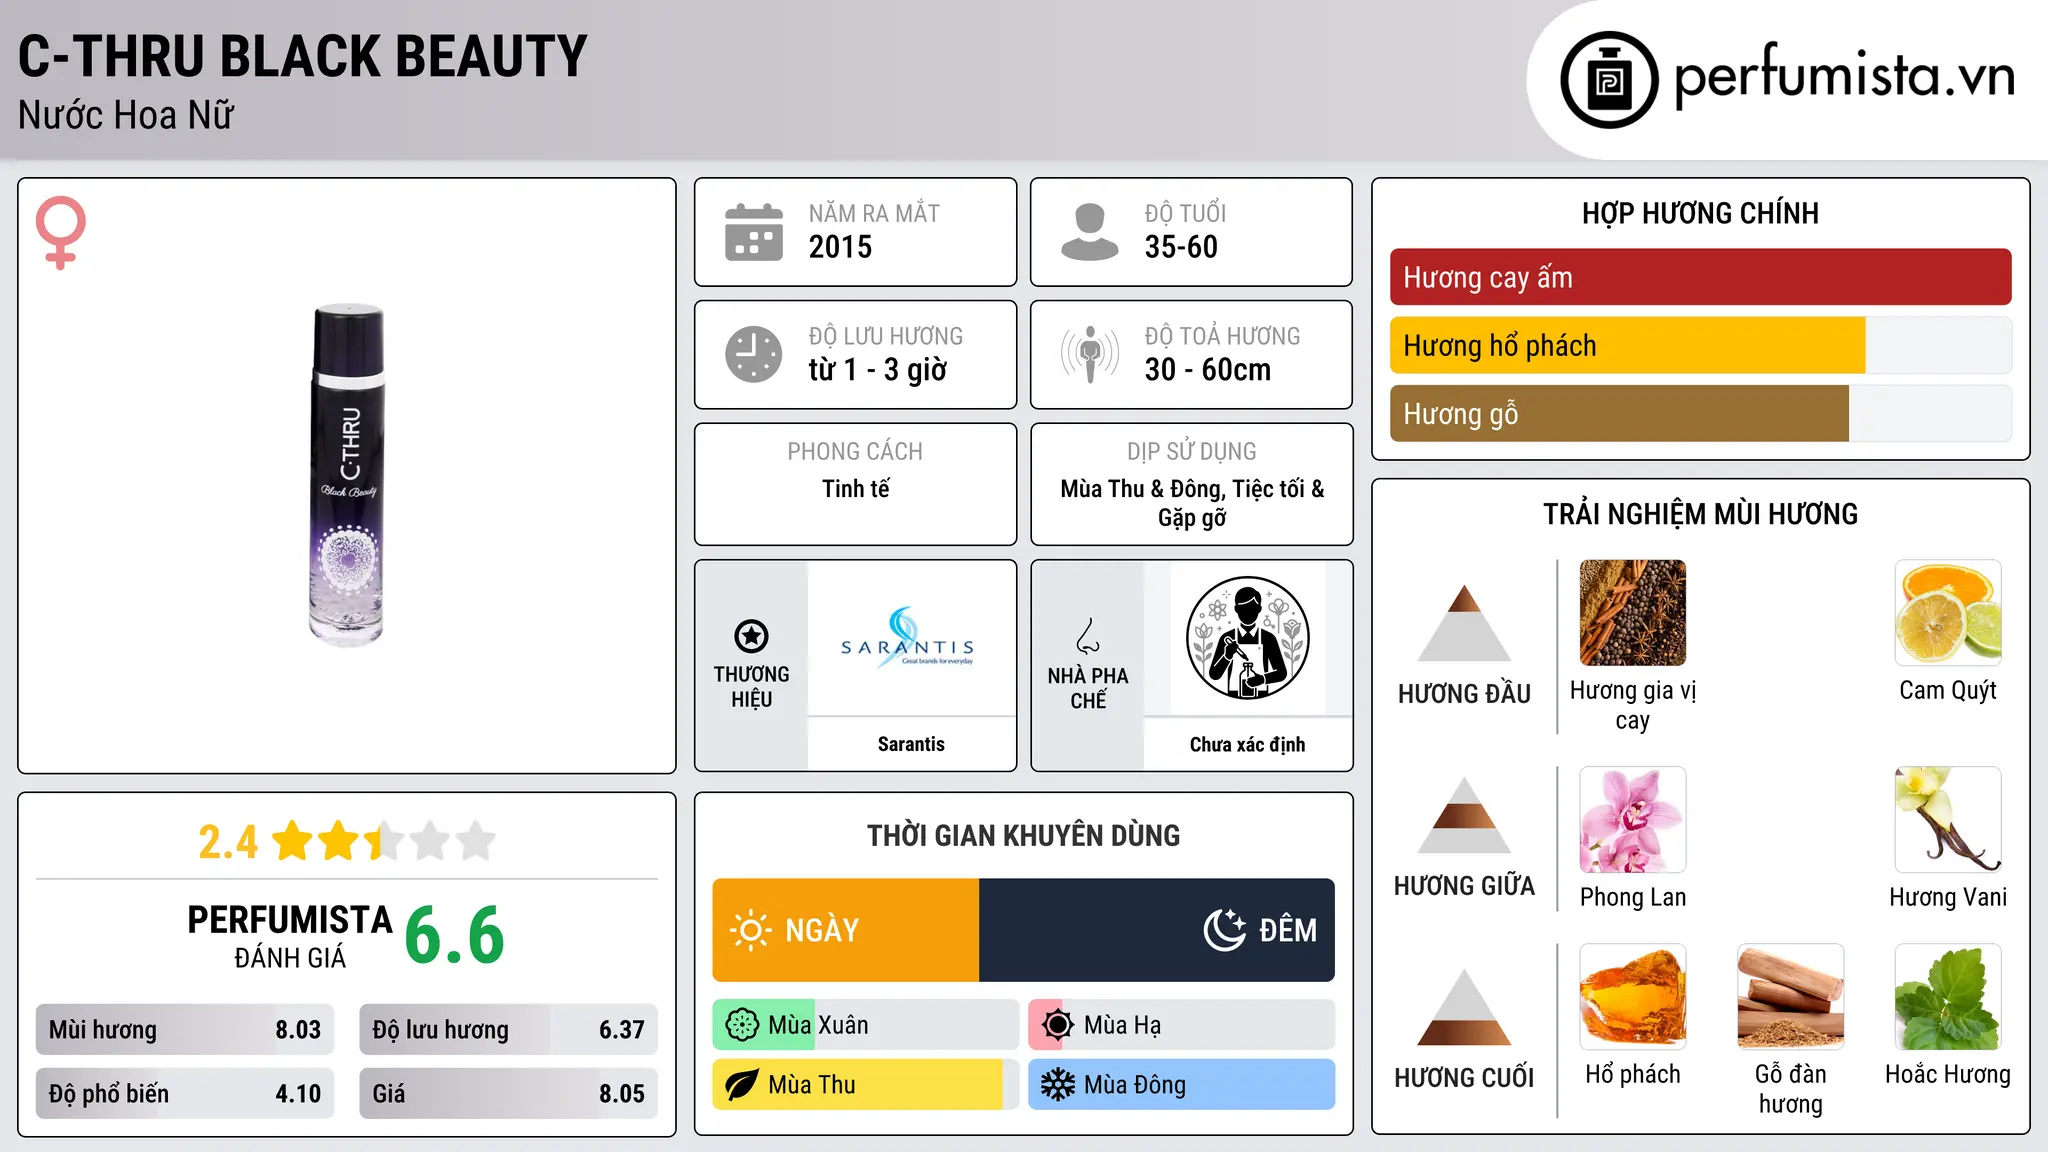Open the Phong Lan orchid image
The image size is (2048, 1152).
[x=1632, y=820]
